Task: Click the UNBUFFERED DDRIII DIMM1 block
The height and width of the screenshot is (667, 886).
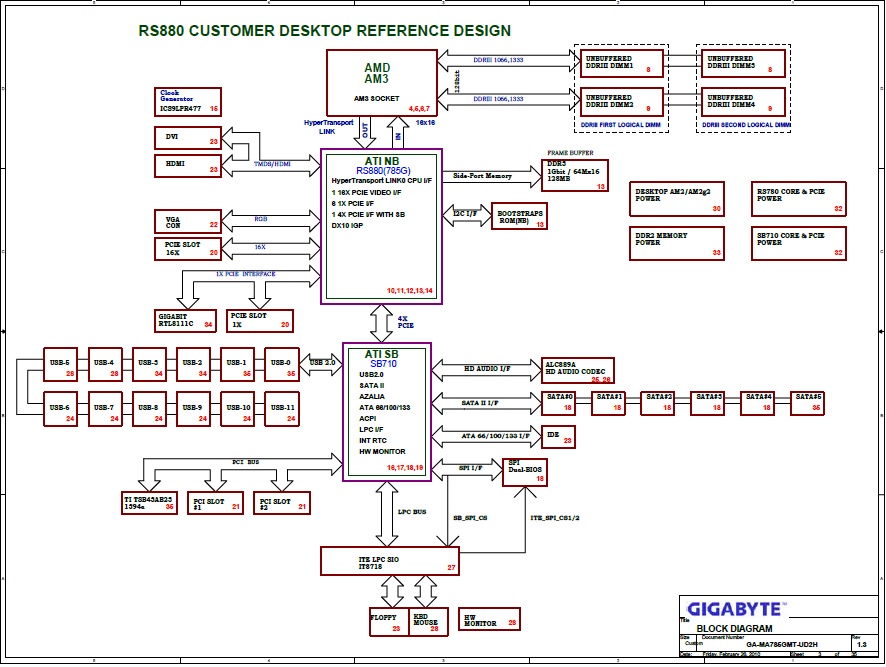Action: pyautogui.click(x=621, y=64)
